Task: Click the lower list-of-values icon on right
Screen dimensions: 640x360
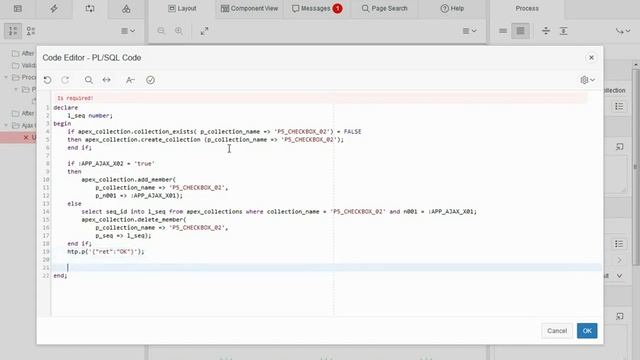Action: pos(619,244)
